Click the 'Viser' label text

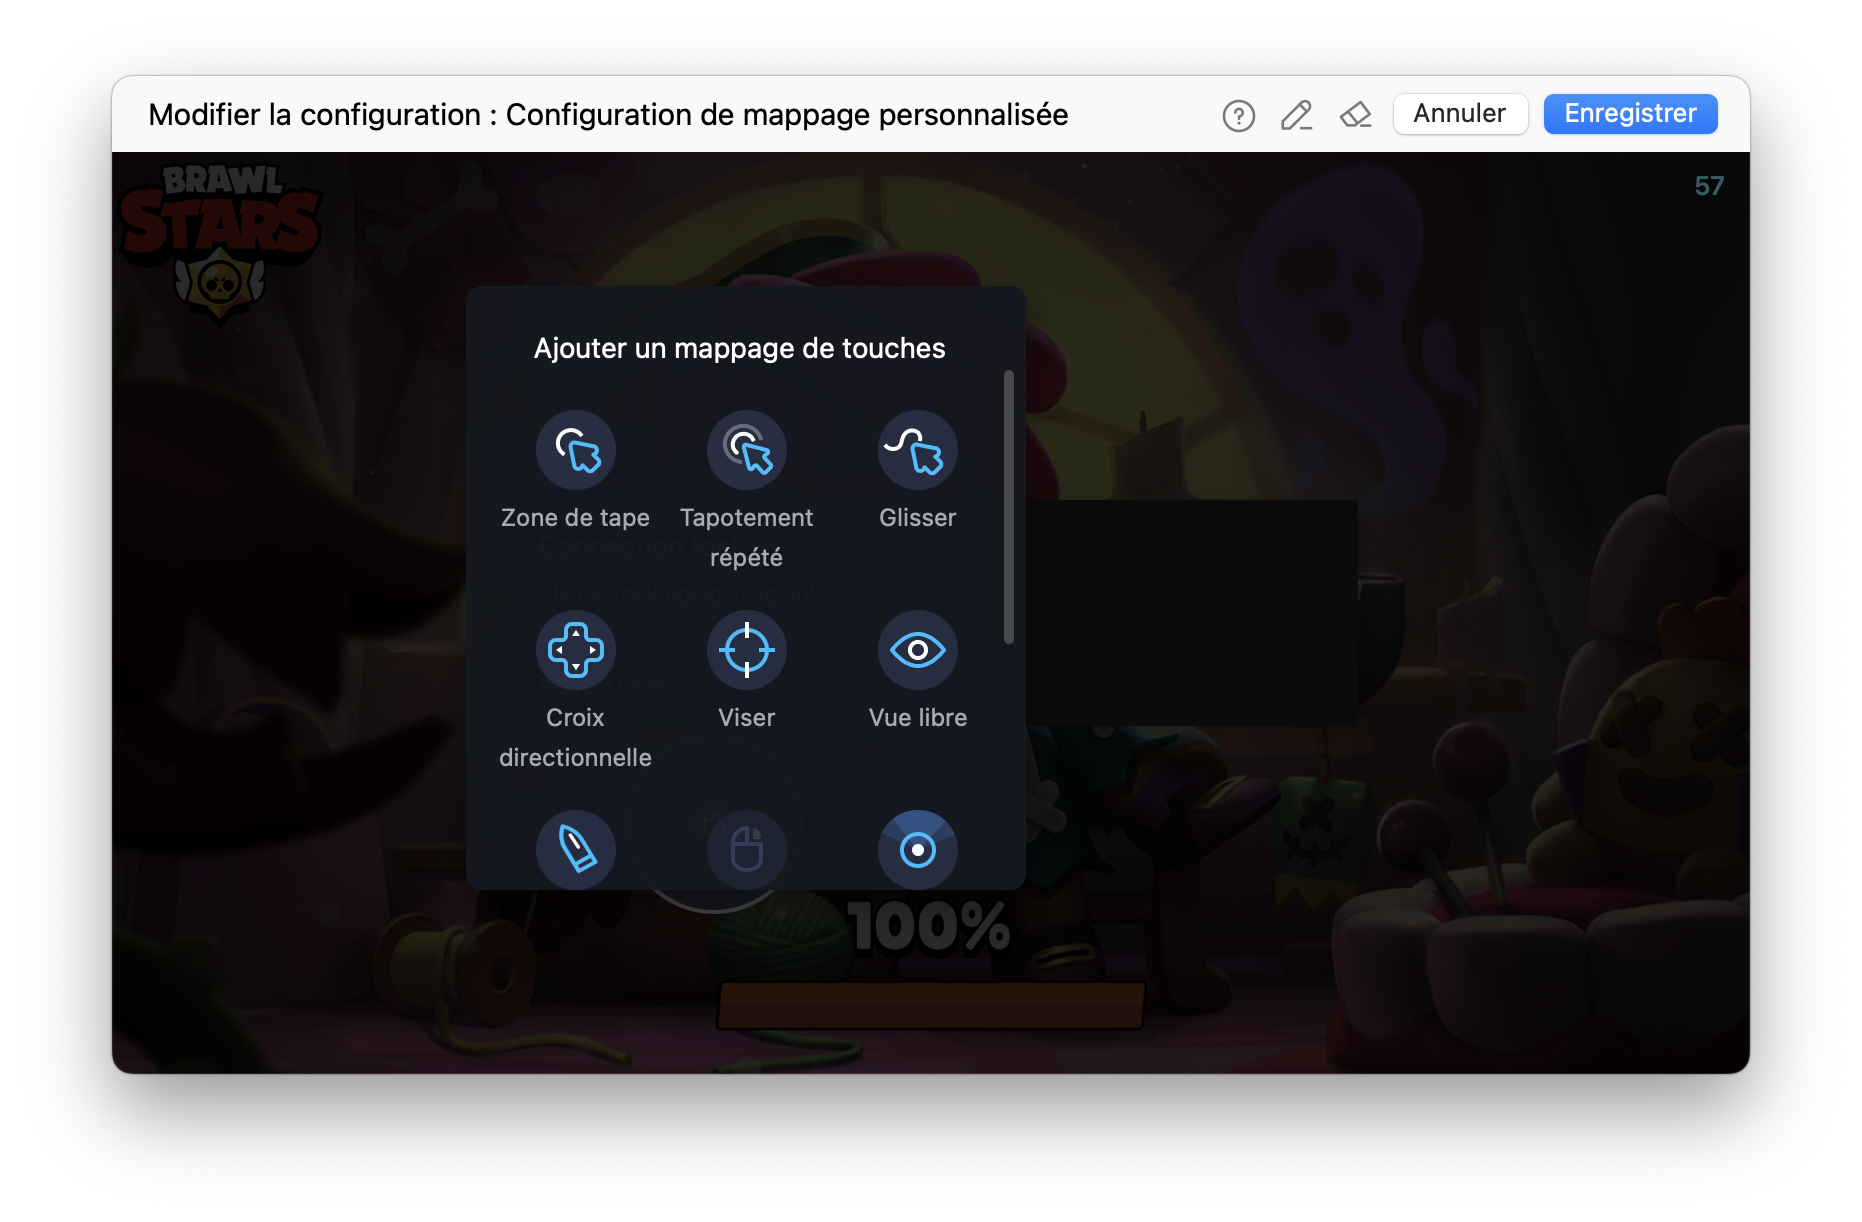(x=746, y=718)
